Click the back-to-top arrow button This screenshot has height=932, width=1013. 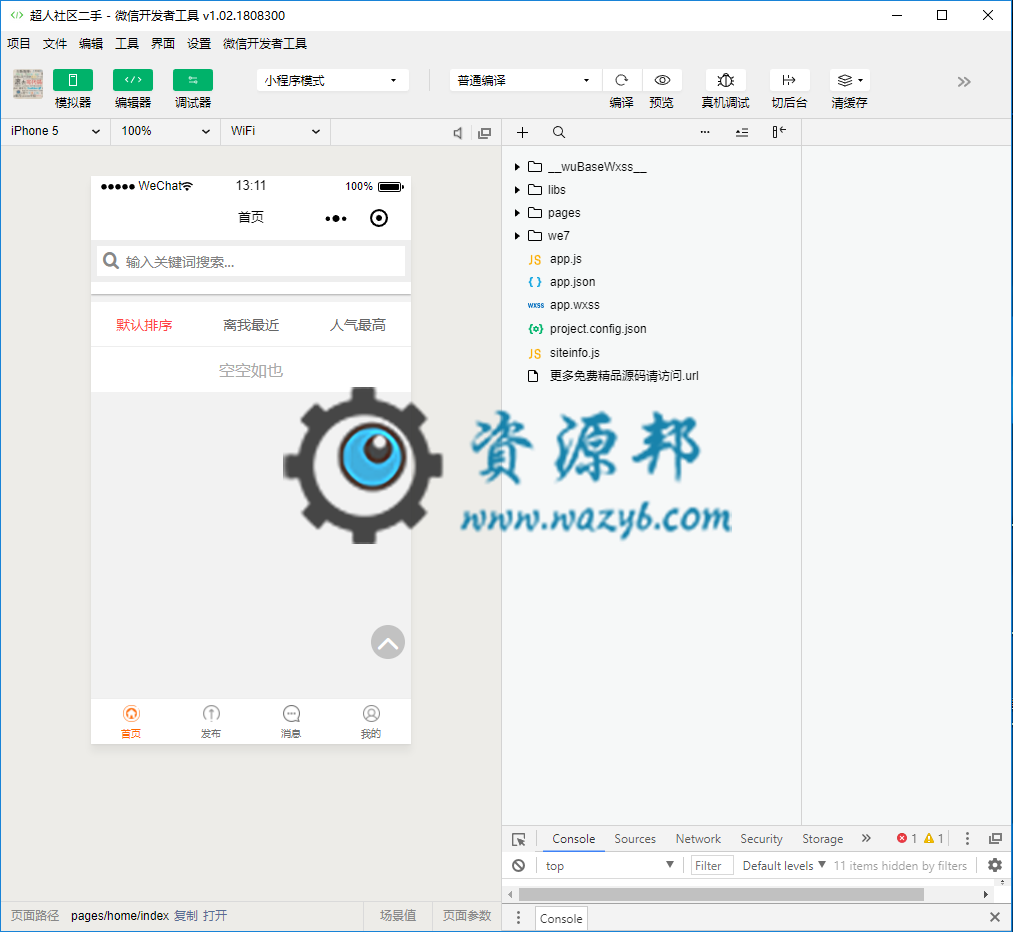(388, 642)
